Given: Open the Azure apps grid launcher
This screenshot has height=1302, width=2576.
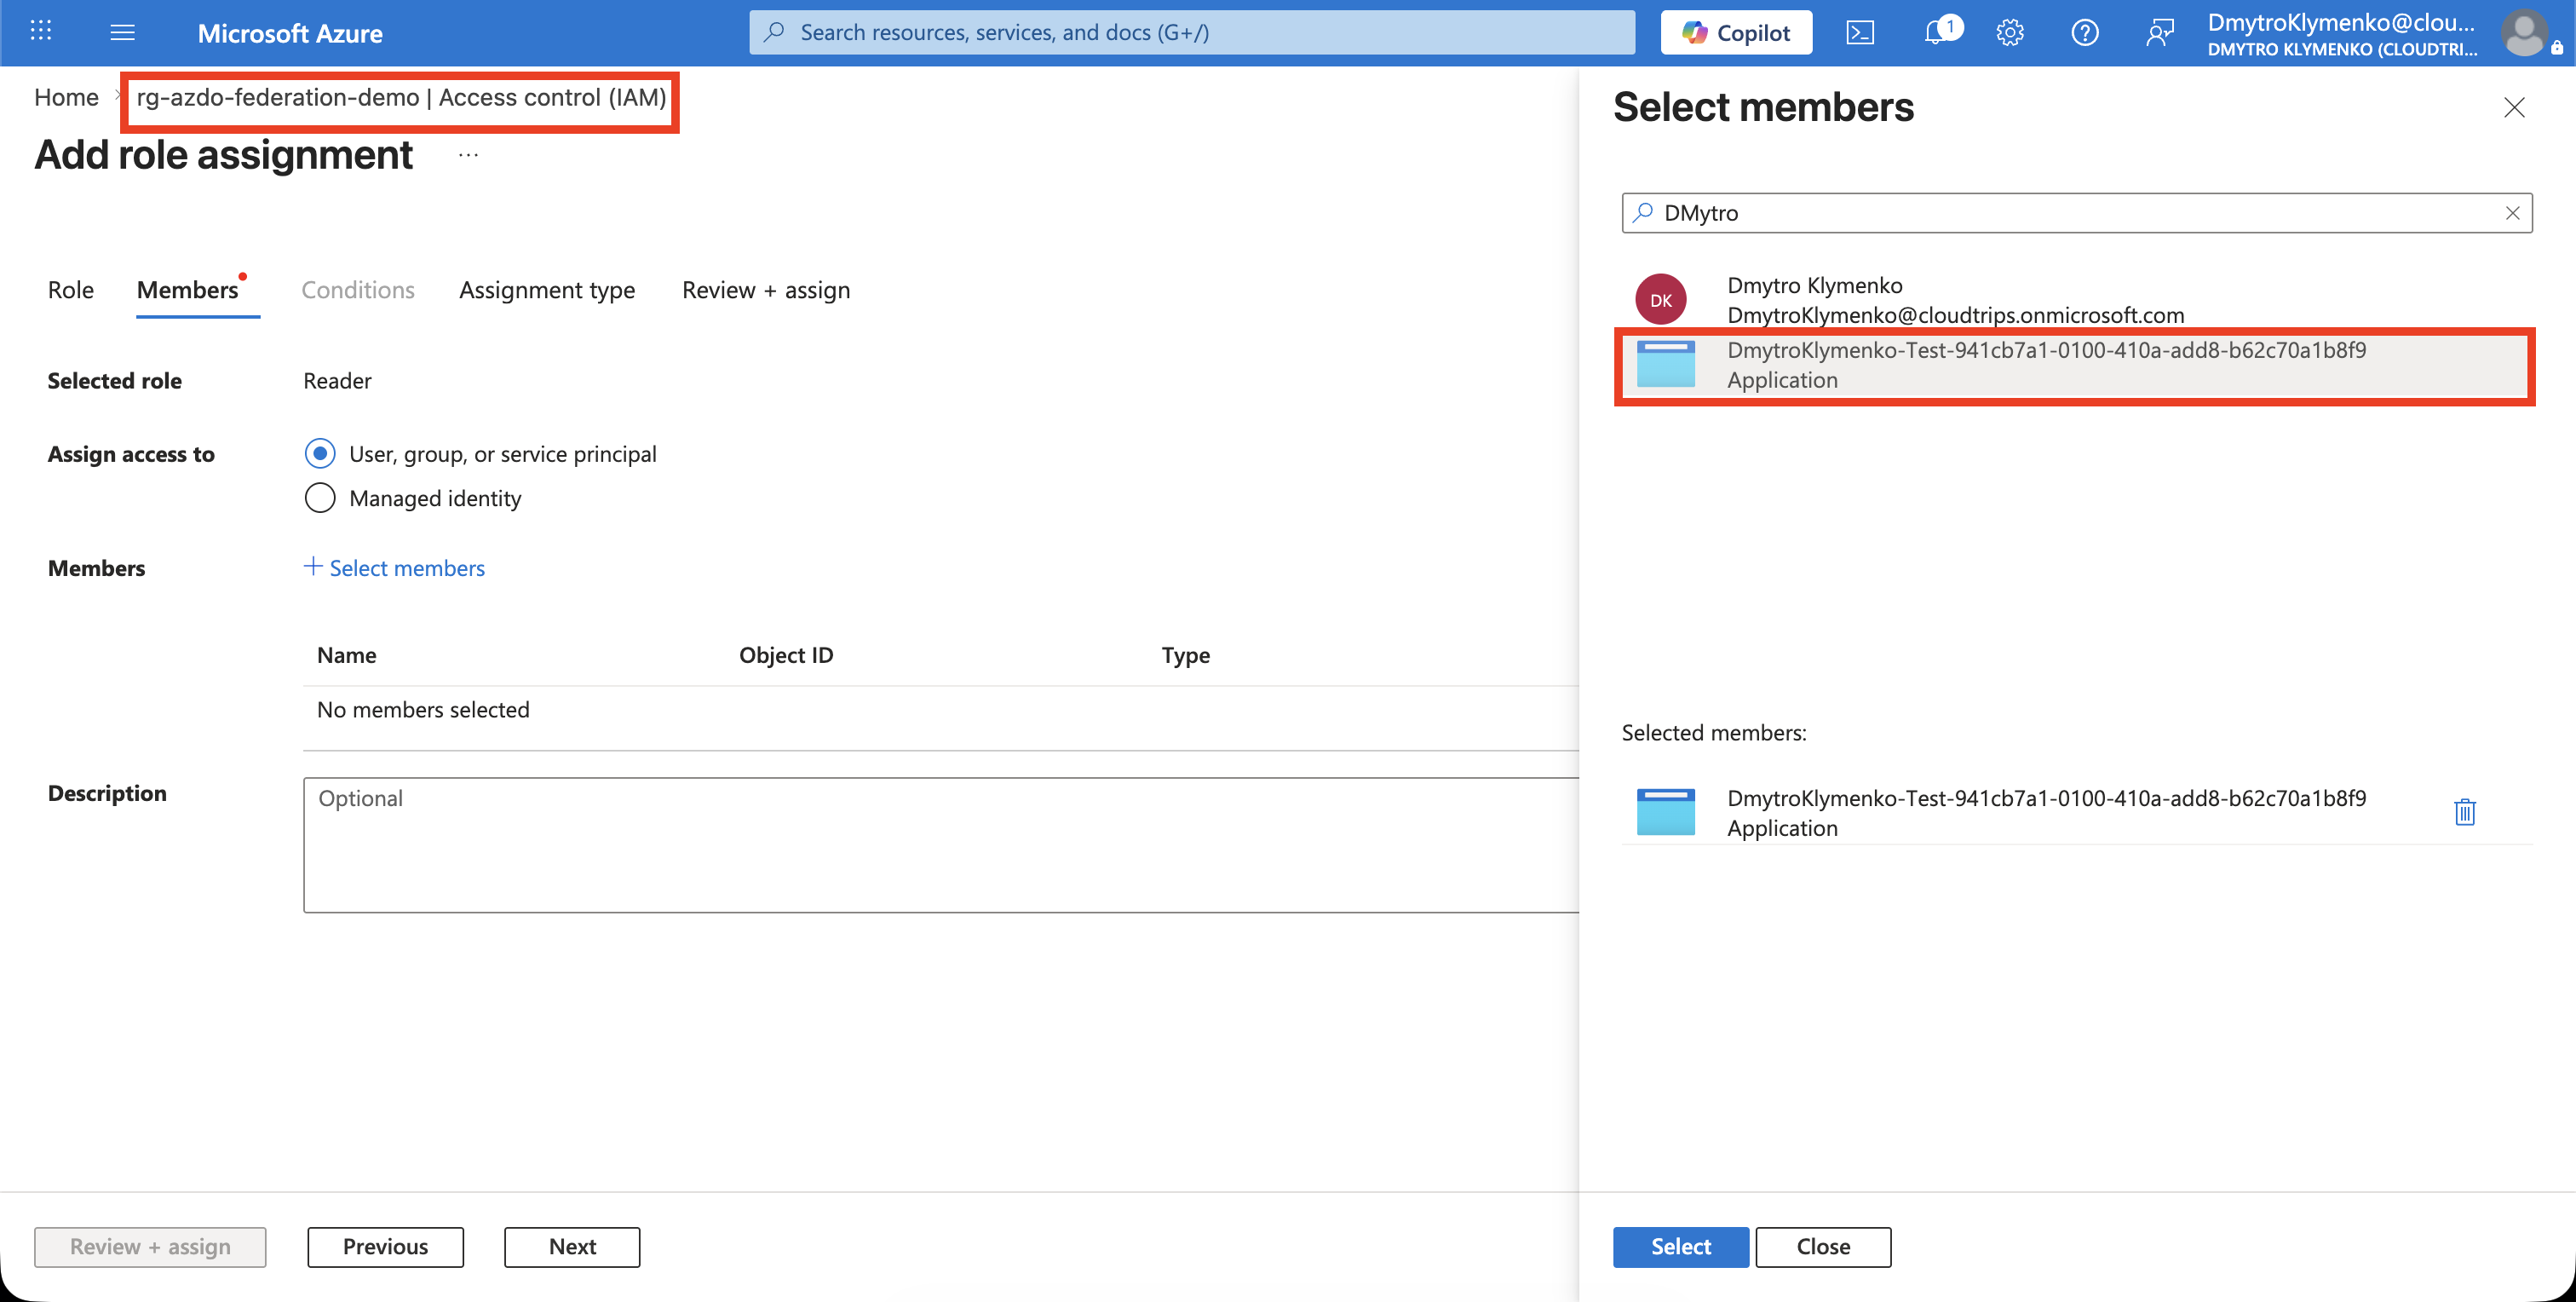Looking at the screenshot, I should (x=41, y=32).
